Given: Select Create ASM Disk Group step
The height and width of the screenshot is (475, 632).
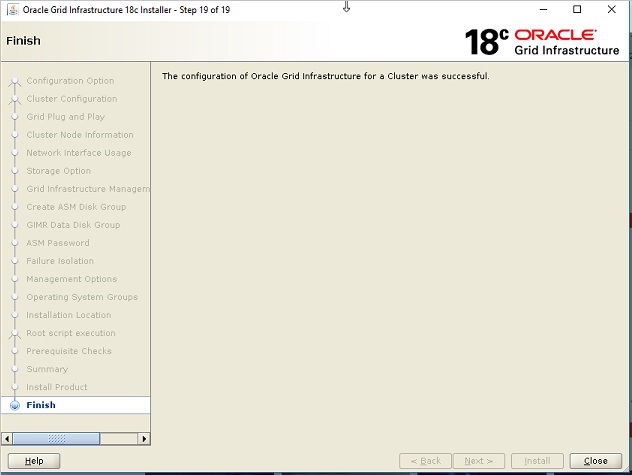Looking at the screenshot, I should point(76,207).
